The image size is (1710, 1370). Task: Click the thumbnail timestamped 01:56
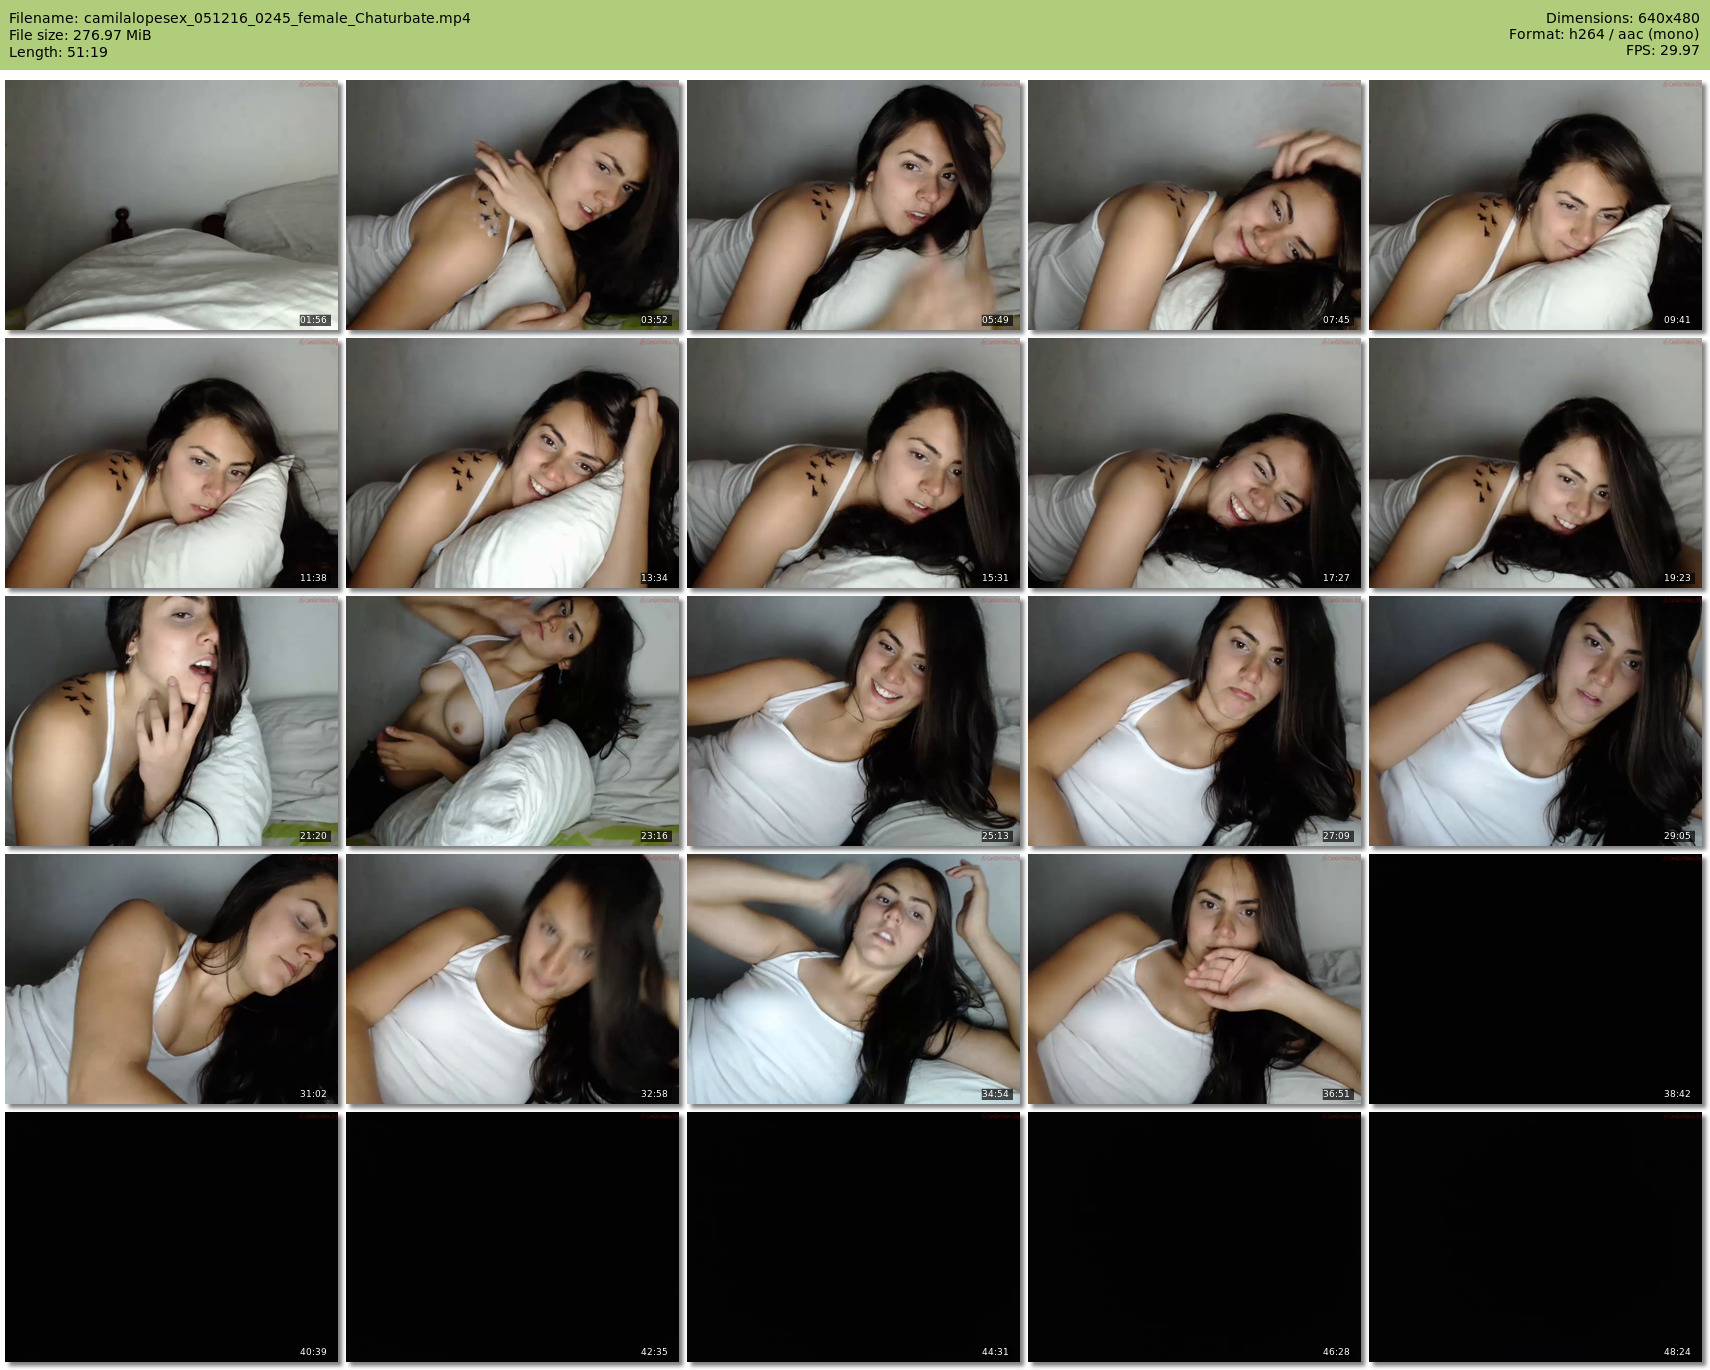pos(172,205)
